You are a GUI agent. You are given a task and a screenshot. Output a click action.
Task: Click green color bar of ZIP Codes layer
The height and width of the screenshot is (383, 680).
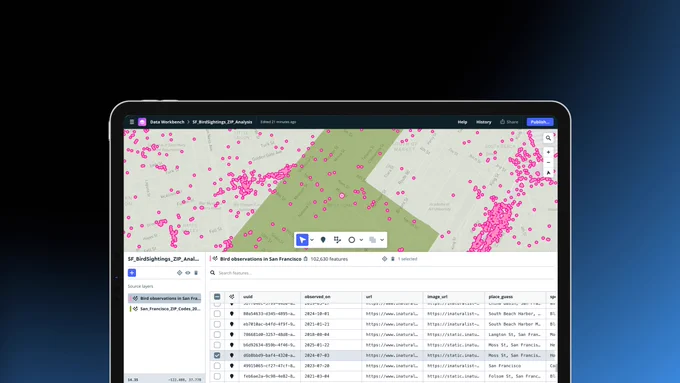tap(131, 309)
